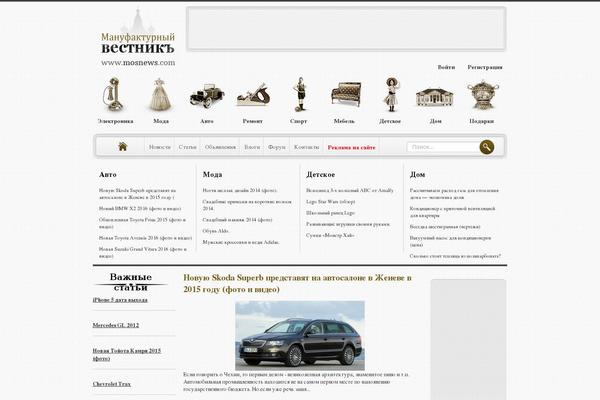Select the Мода dress icon
This screenshot has width=600, height=400.
pyautogui.click(x=160, y=95)
